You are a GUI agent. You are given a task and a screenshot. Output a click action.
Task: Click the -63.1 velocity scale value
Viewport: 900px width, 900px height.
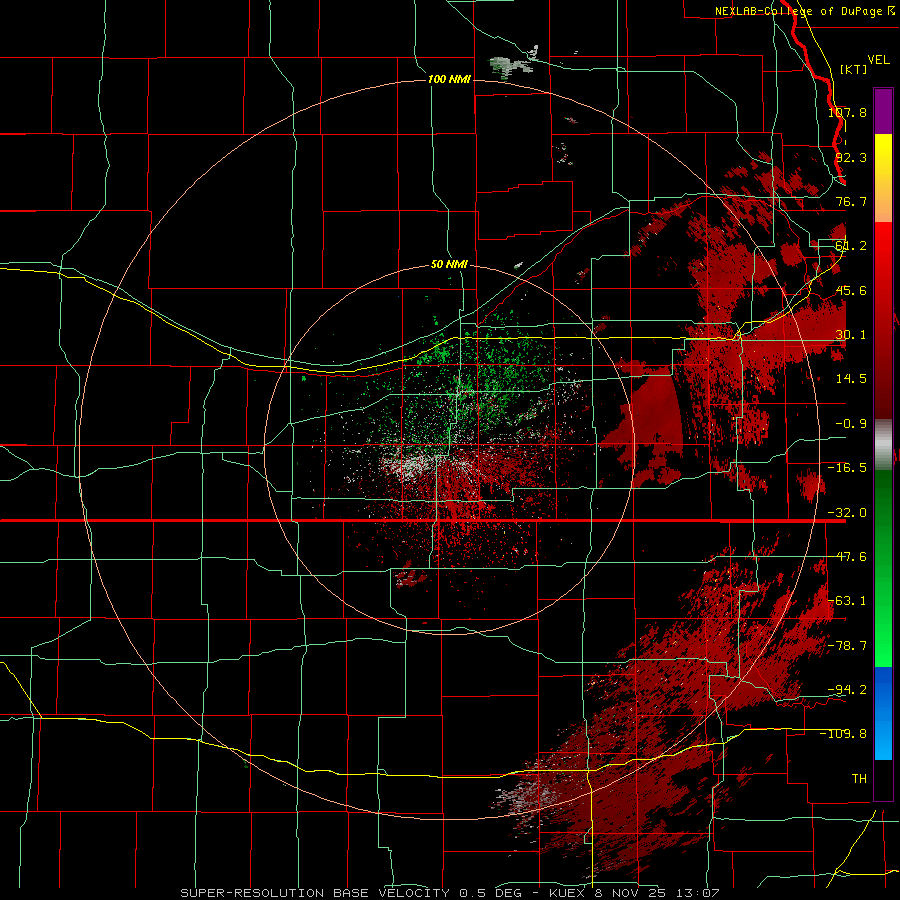click(x=847, y=601)
